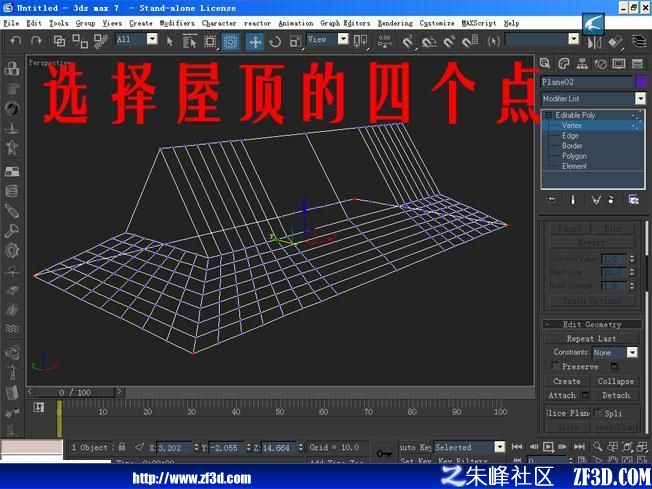Open reference coordinate View dropdown
Viewport: 652px width, 489px height.
click(x=343, y=39)
